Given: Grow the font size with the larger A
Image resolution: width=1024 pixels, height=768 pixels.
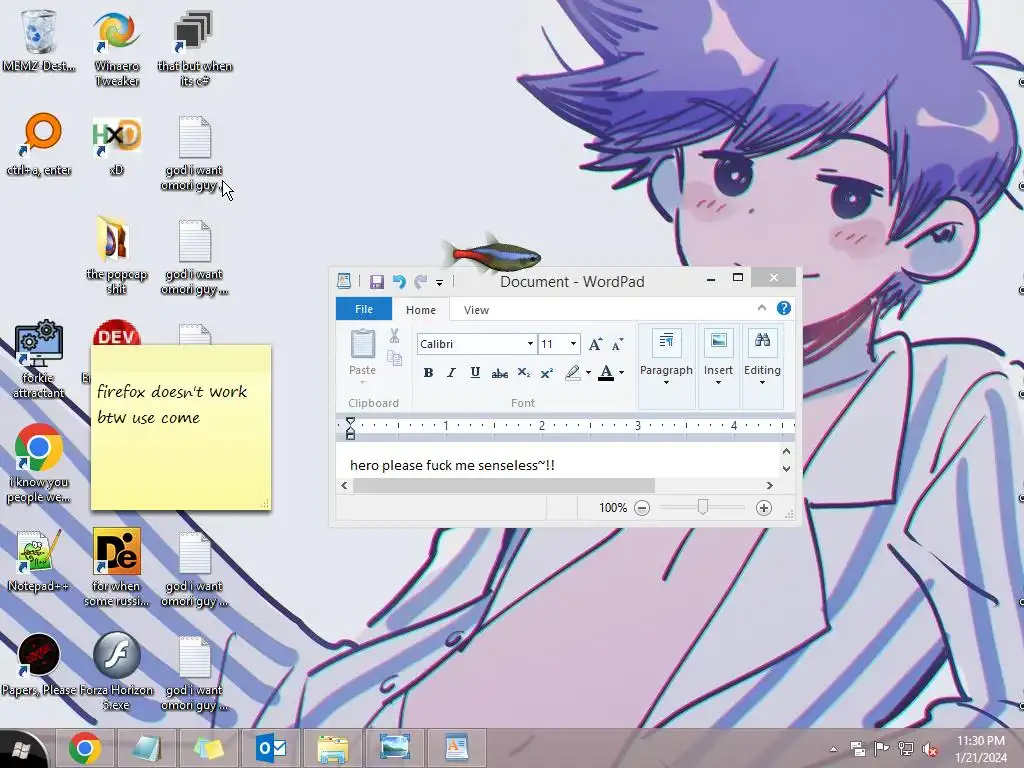Looking at the screenshot, I should click(595, 344).
